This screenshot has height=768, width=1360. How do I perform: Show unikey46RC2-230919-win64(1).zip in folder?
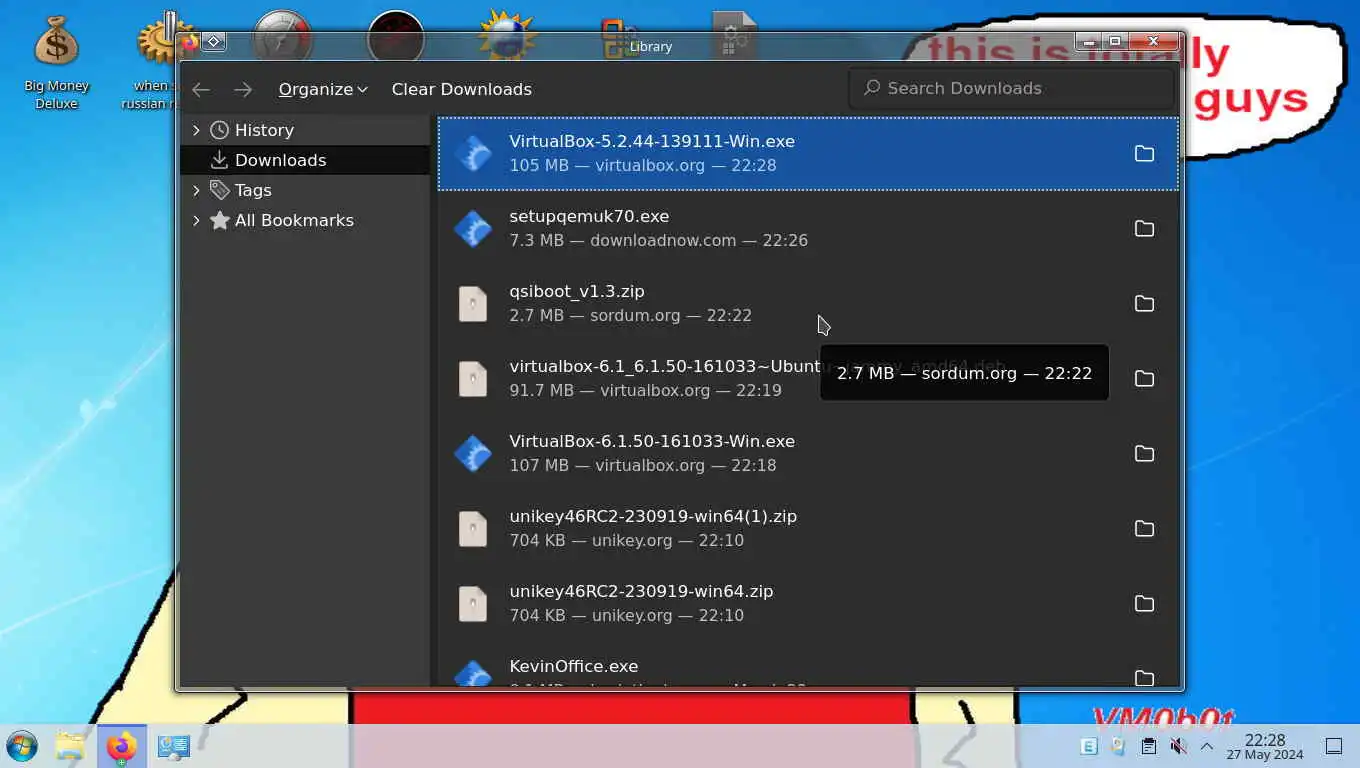[x=1144, y=528]
